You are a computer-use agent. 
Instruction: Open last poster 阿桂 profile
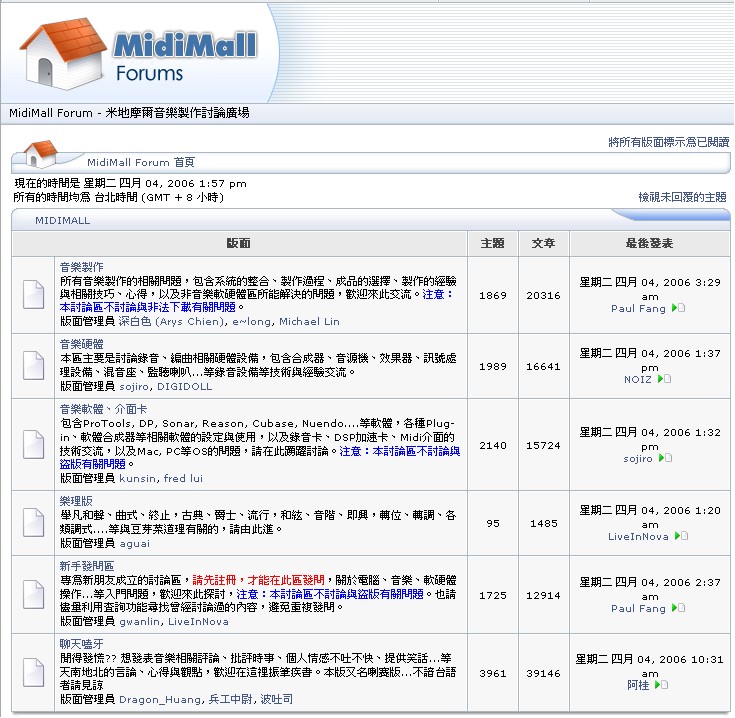tap(638, 685)
